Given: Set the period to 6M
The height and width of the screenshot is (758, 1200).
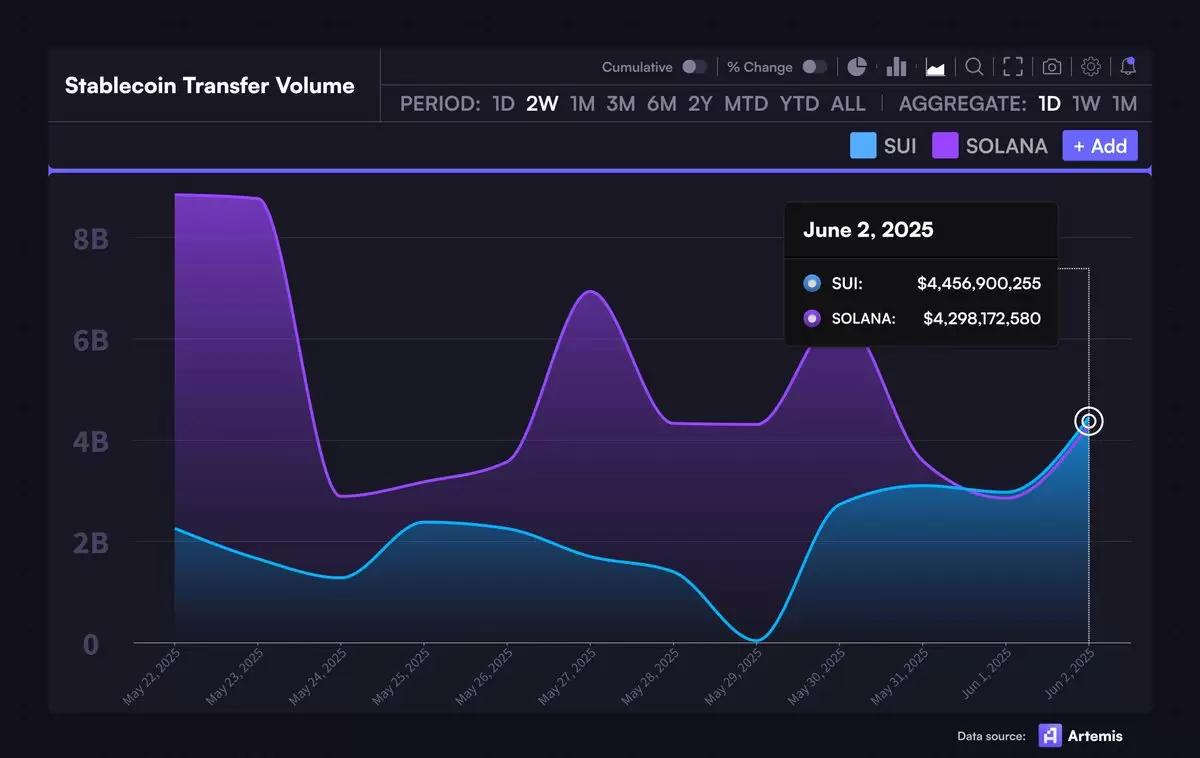Looking at the screenshot, I should click(x=661, y=104).
